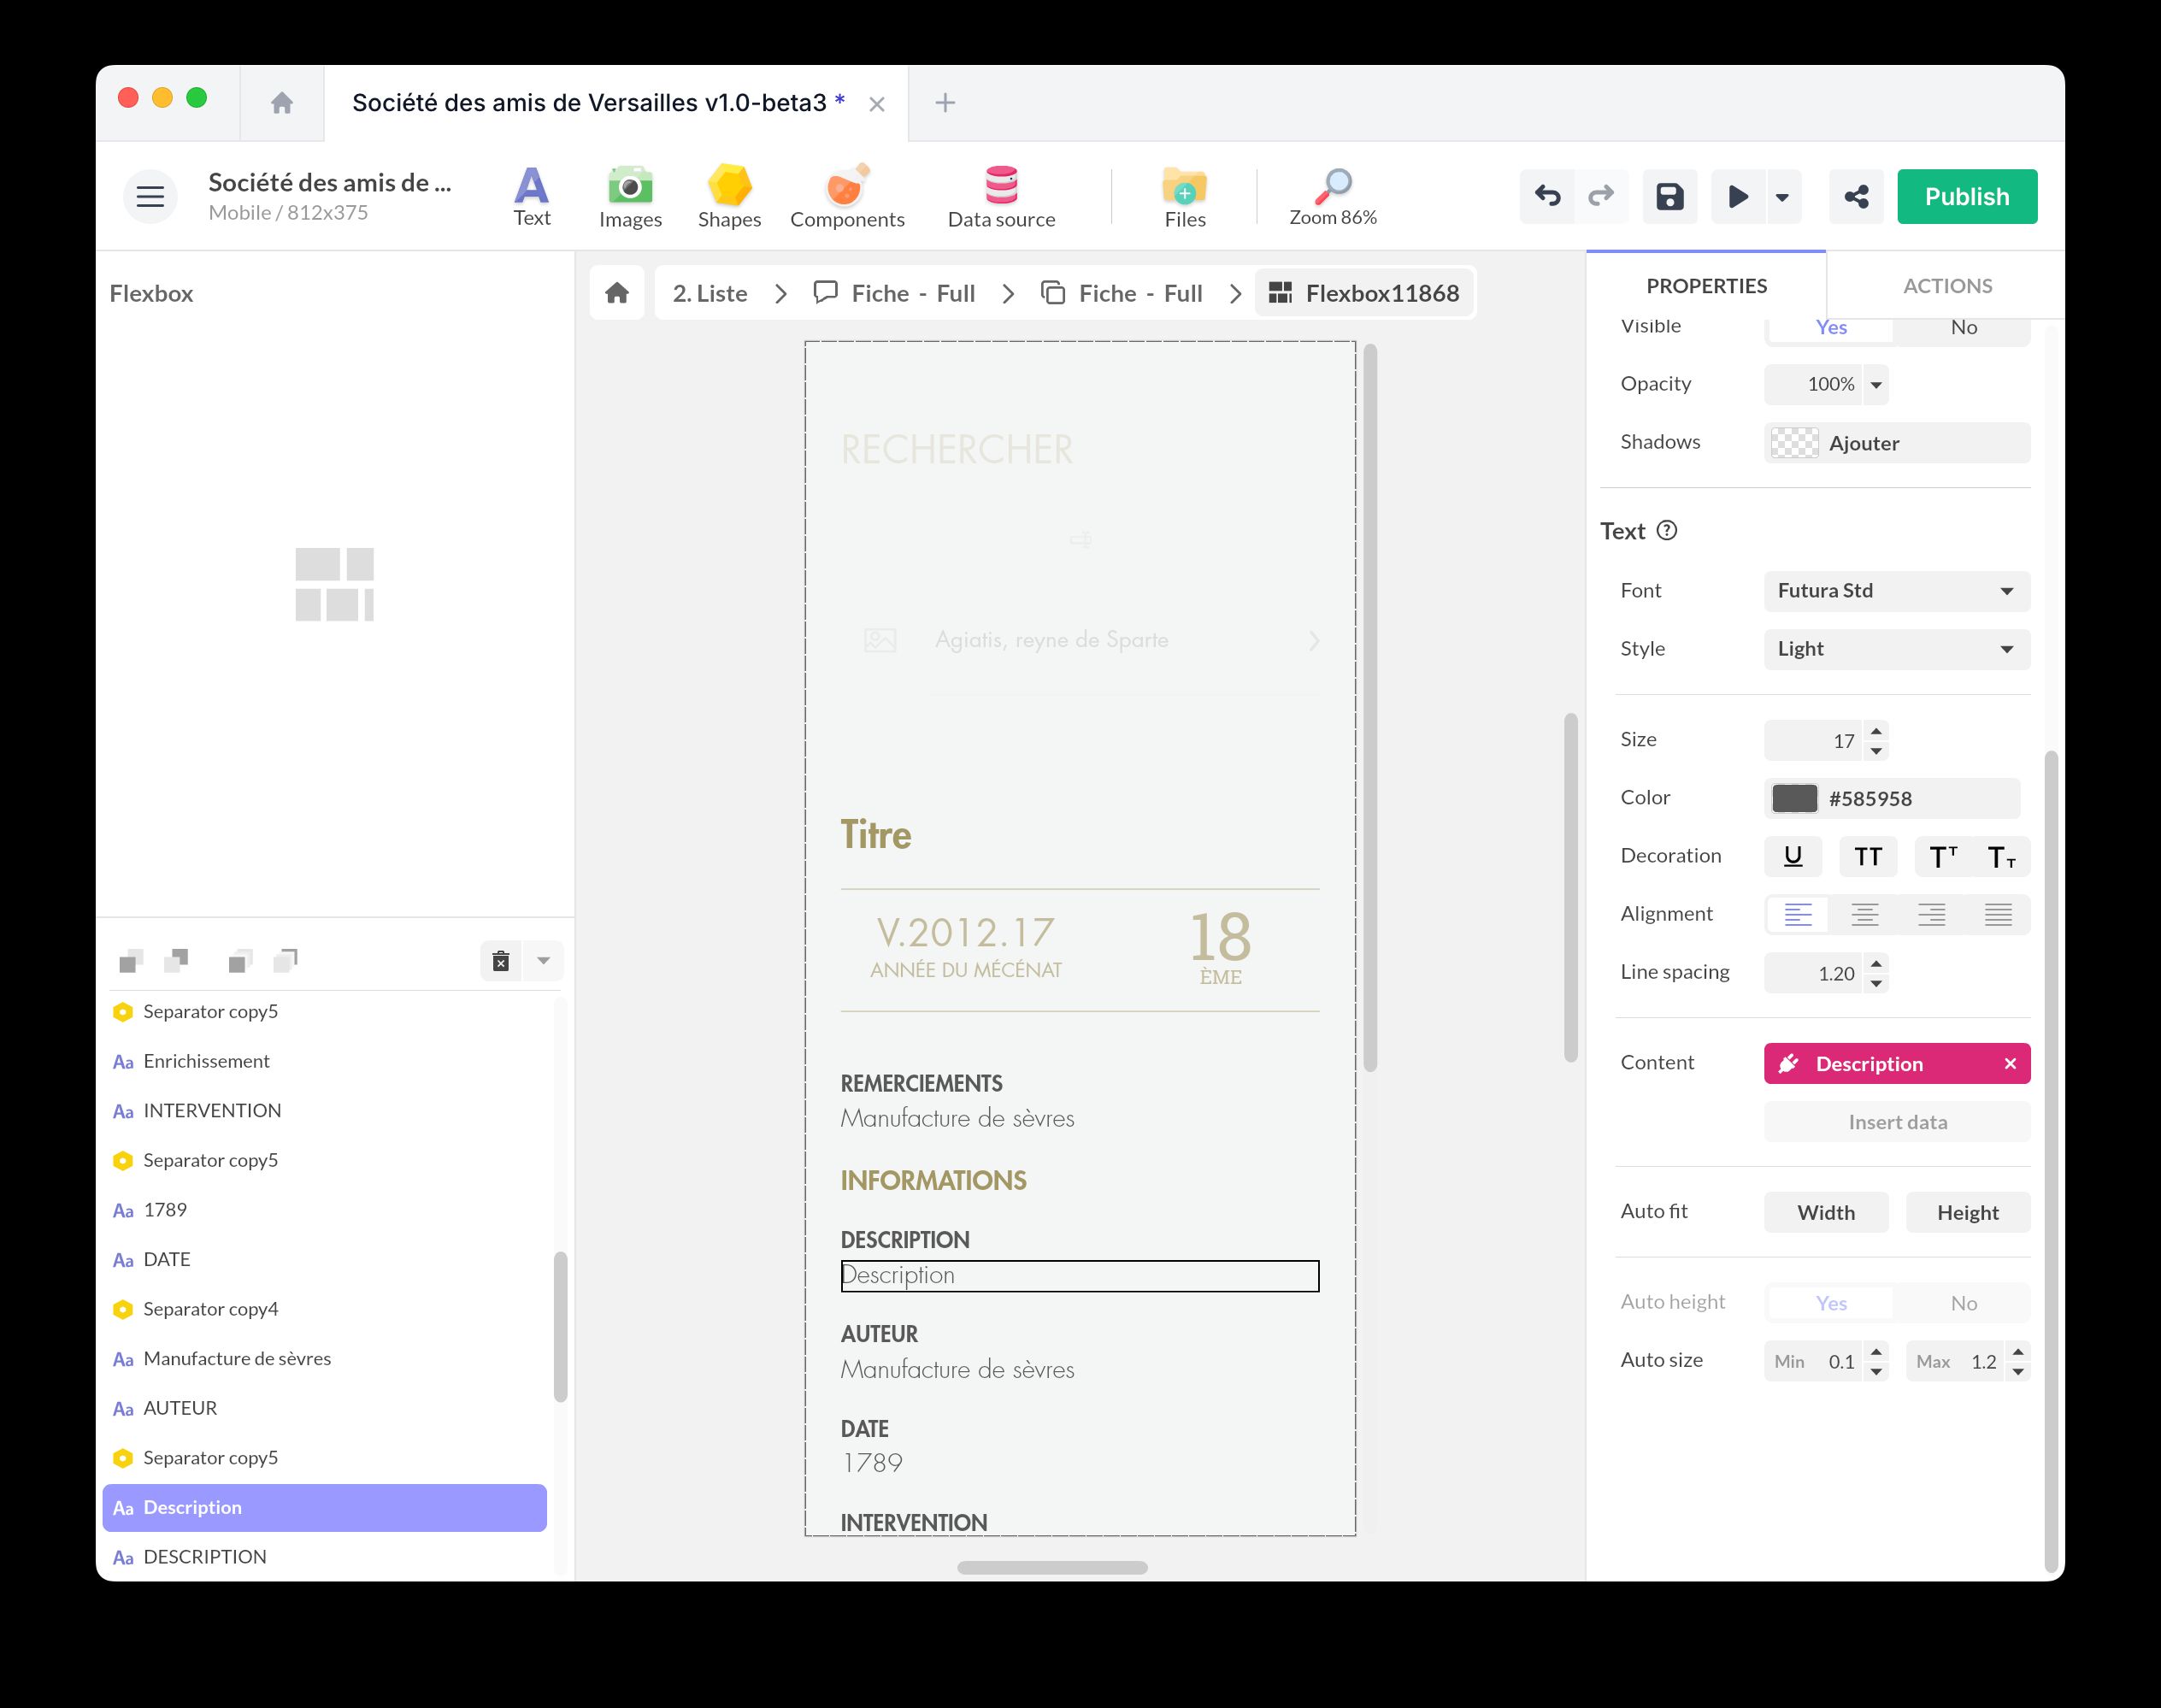Toggle underline decoration

tap(1792, 856)
